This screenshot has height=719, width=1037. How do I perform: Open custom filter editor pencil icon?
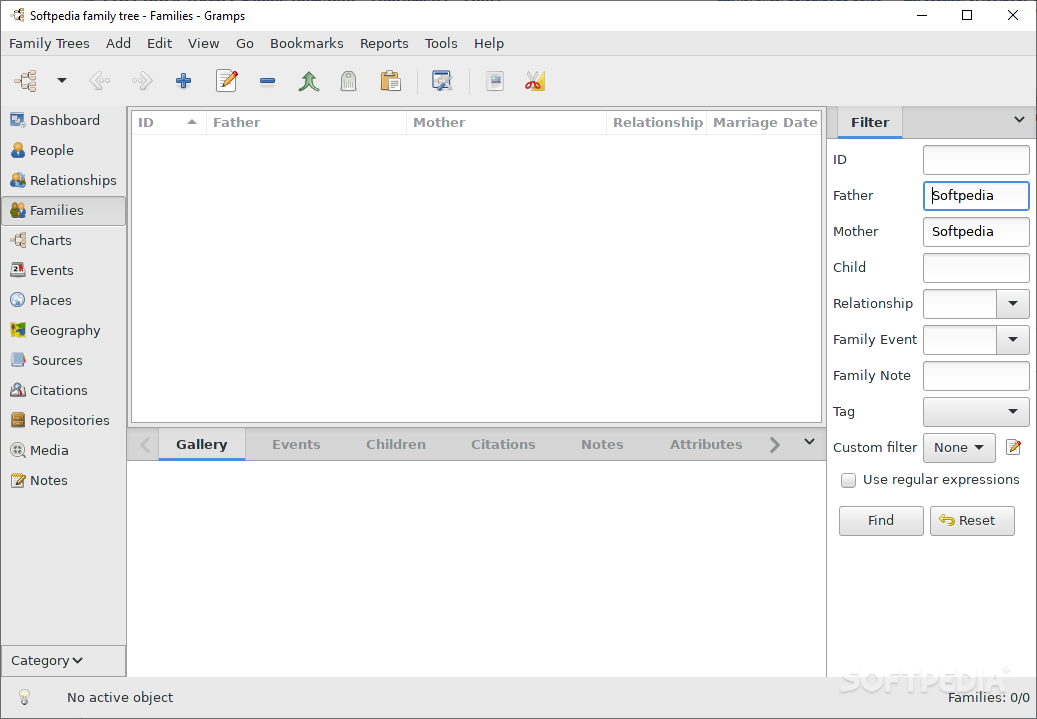coord(1013,447)
